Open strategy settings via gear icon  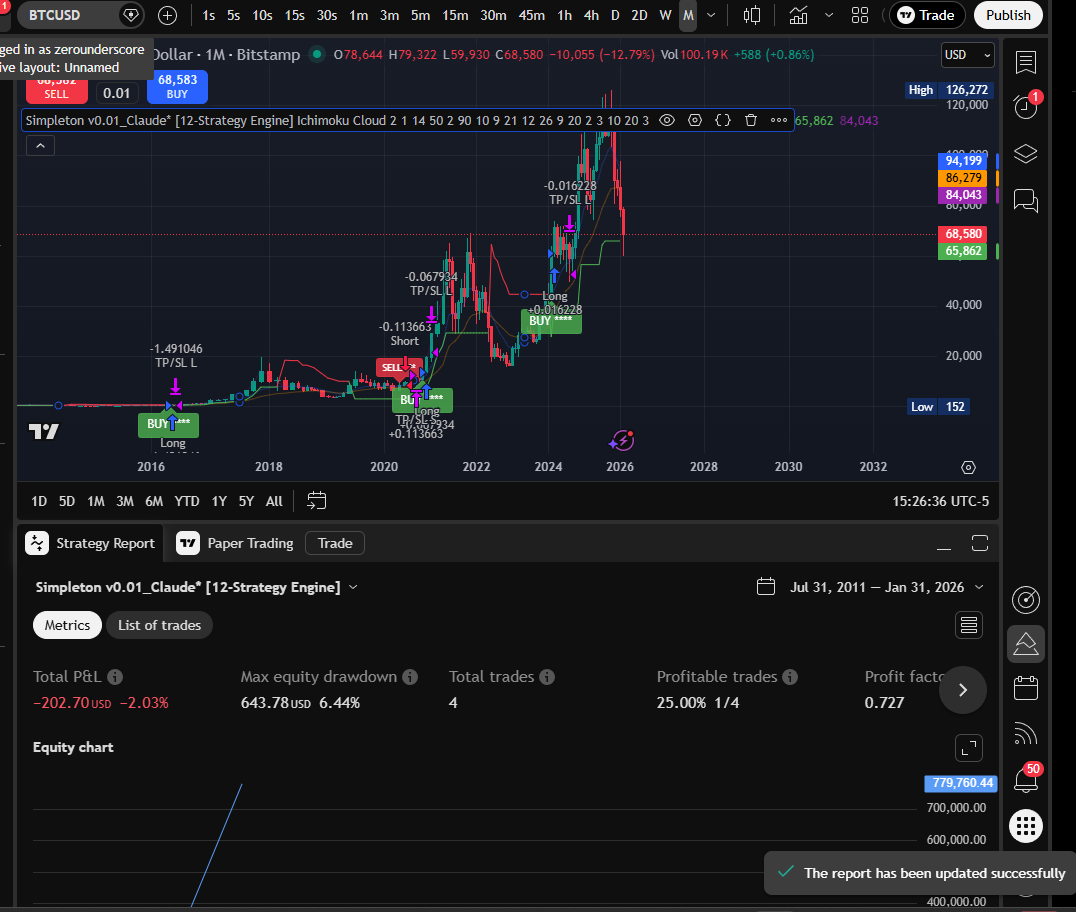coord(695,120)
